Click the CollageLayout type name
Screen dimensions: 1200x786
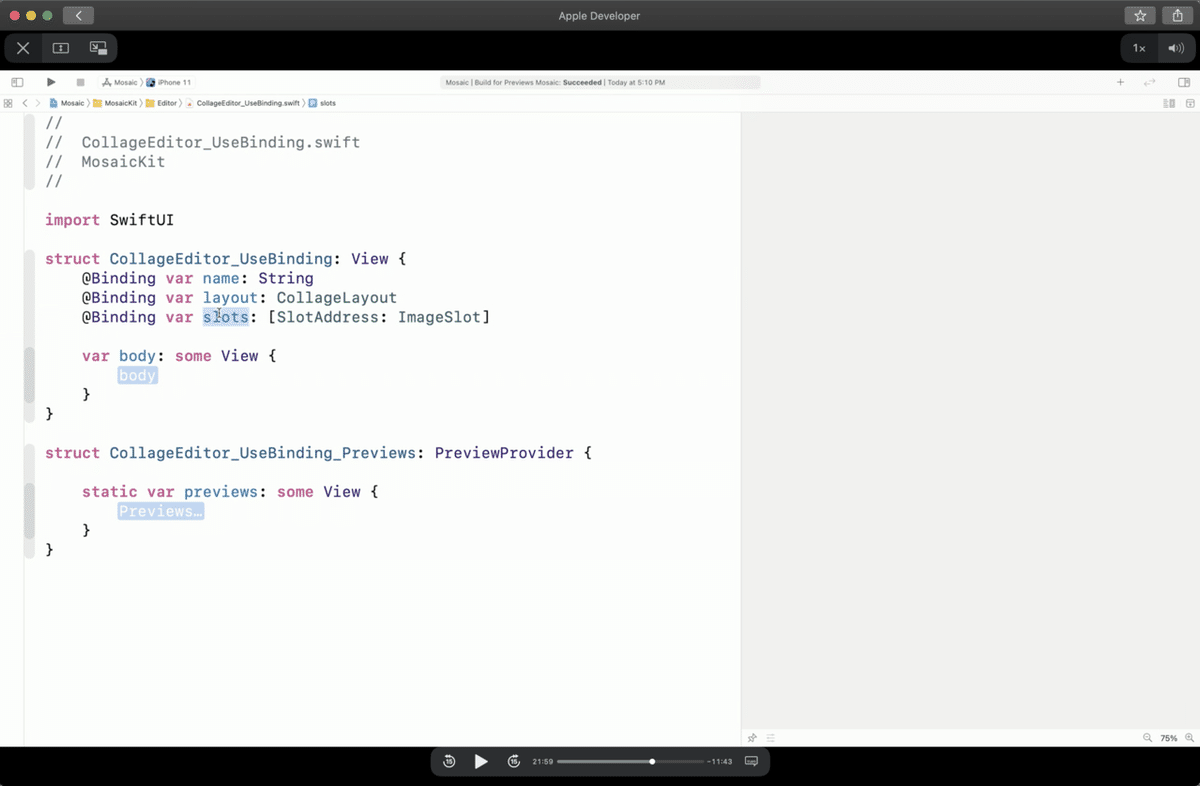point(337,298)
